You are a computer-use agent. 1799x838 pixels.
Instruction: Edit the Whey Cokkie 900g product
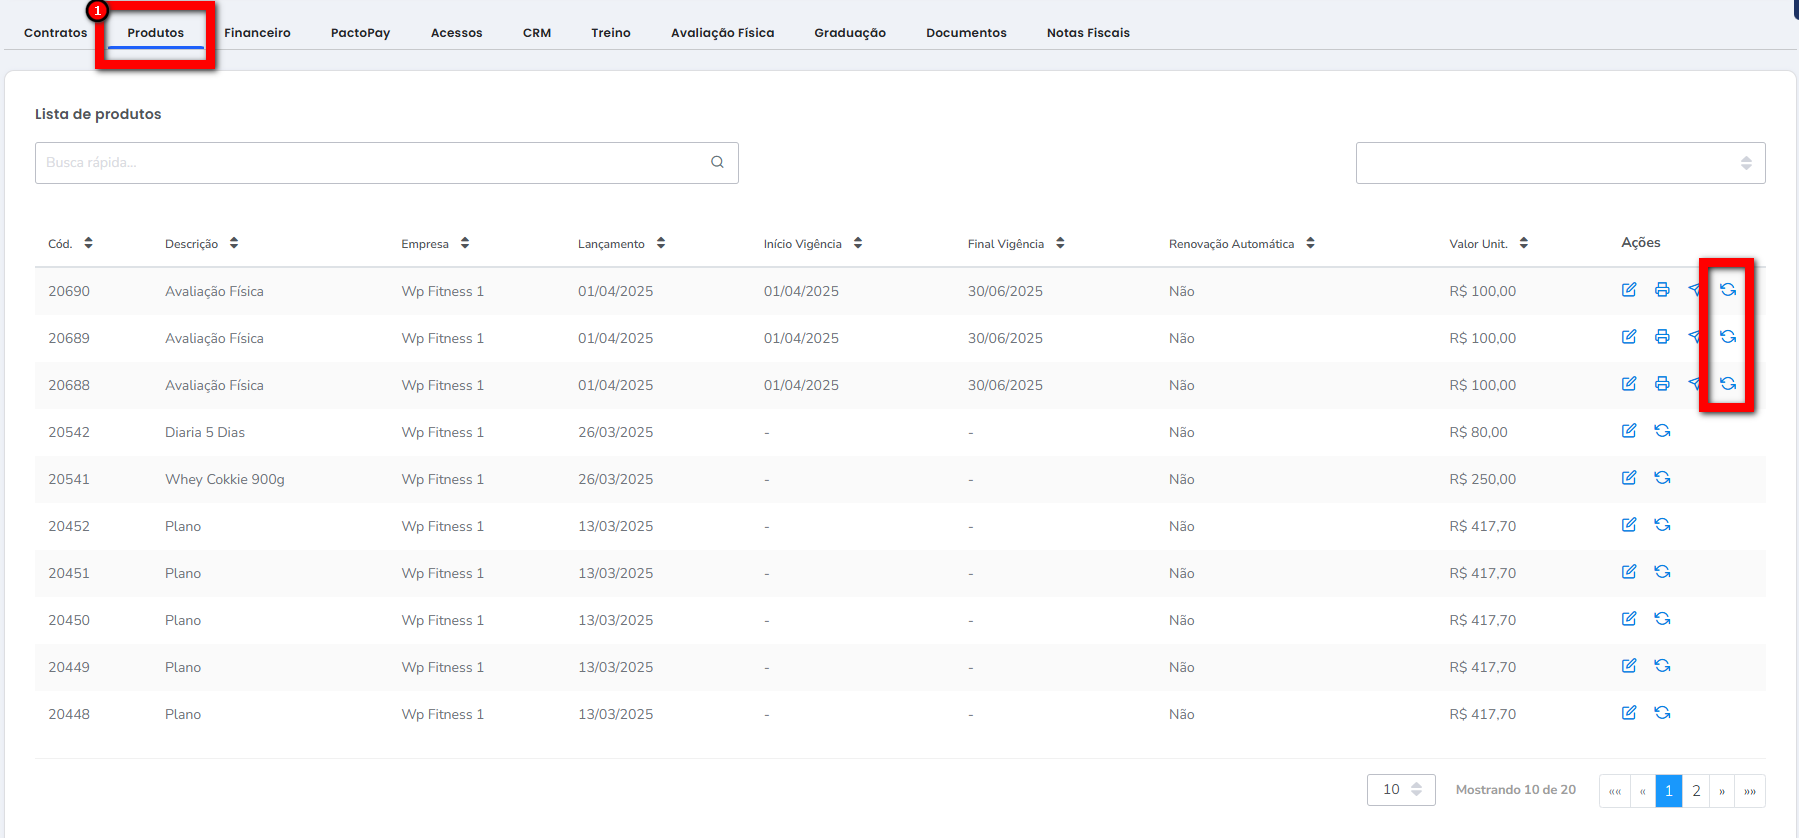point(1629,478)
